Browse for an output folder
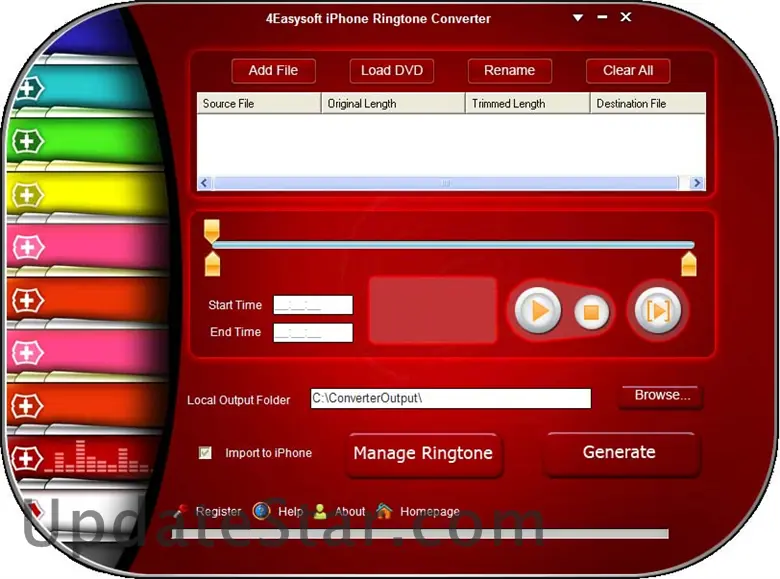The height and width of the screenshot is (579, 780). [x=662, y=396]
